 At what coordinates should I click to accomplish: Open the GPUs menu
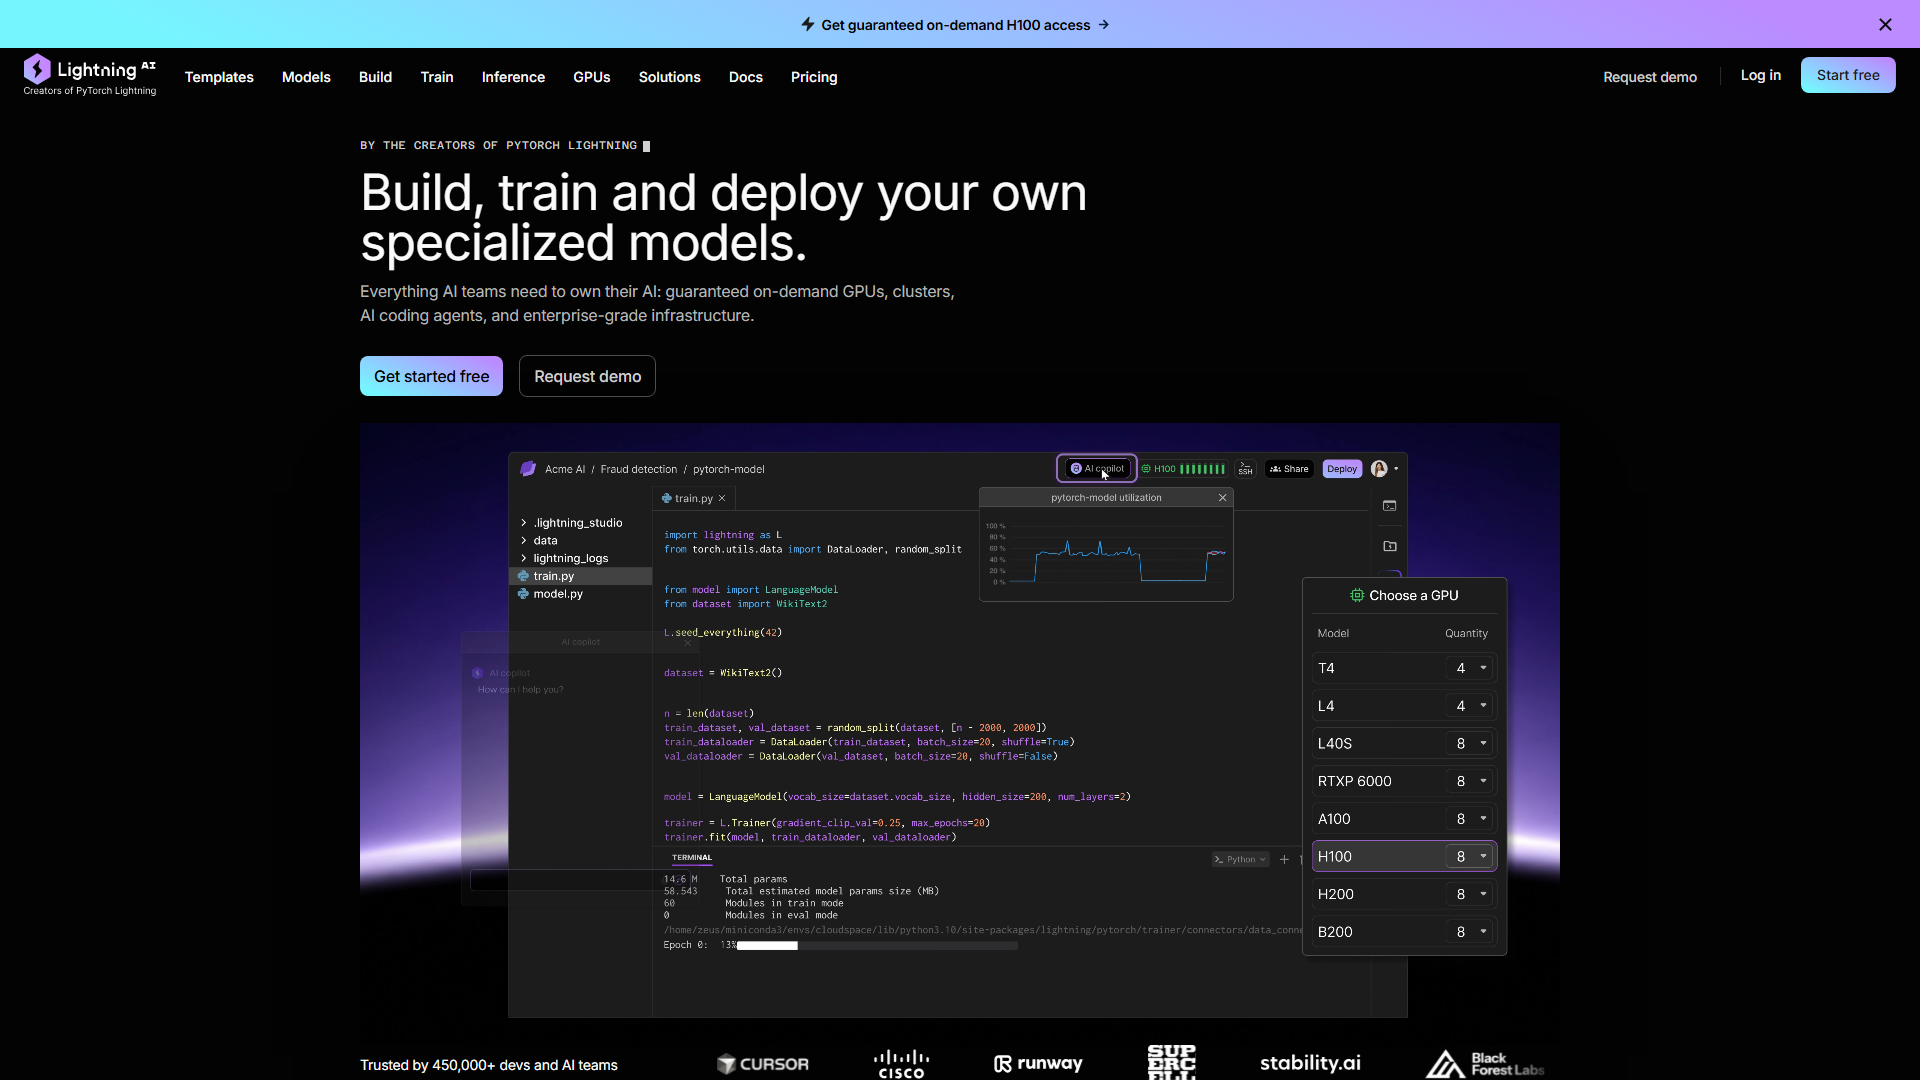[x=592, y=77]
